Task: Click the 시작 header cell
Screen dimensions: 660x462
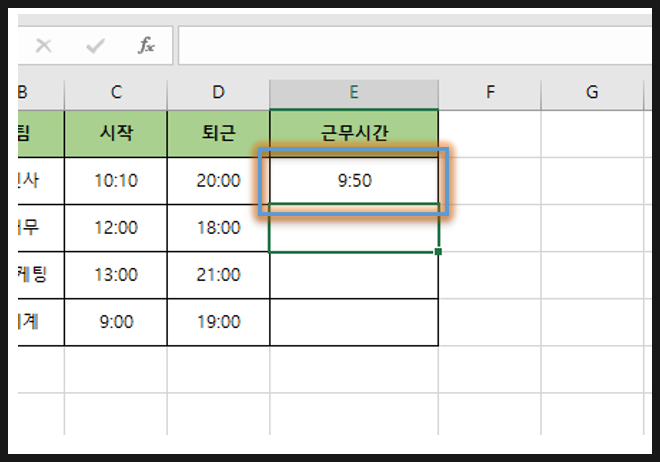Action: [x=116, y=134]
